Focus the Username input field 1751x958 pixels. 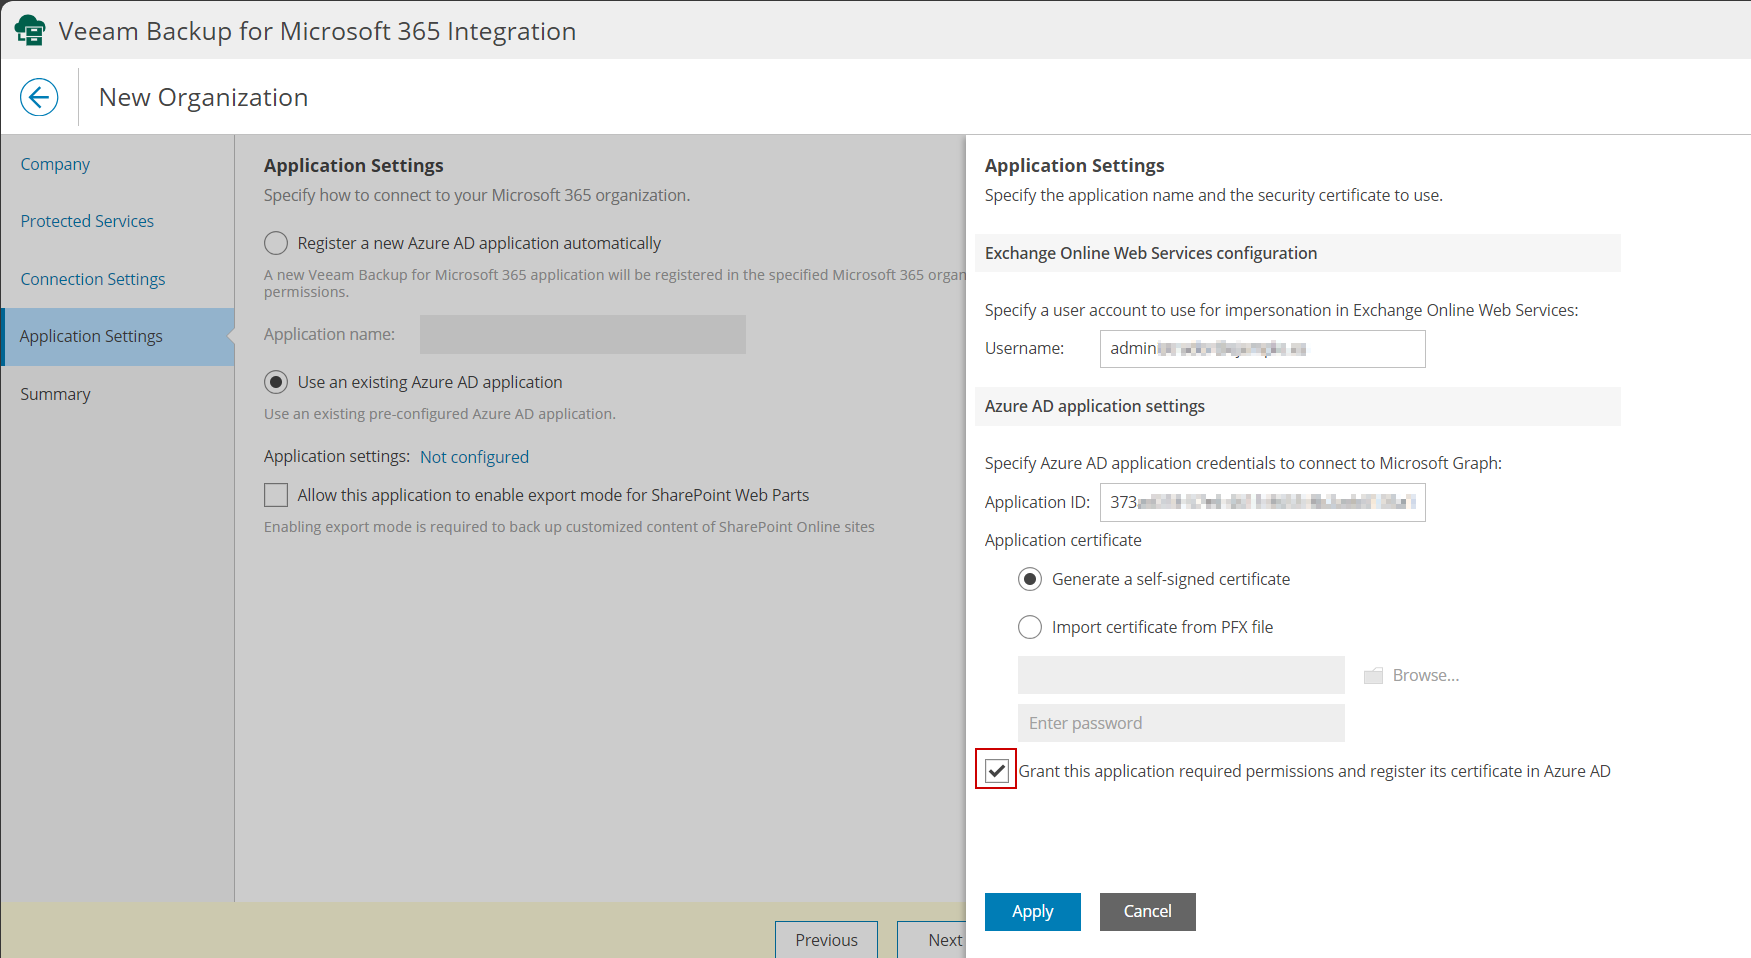pos(1262,348)
